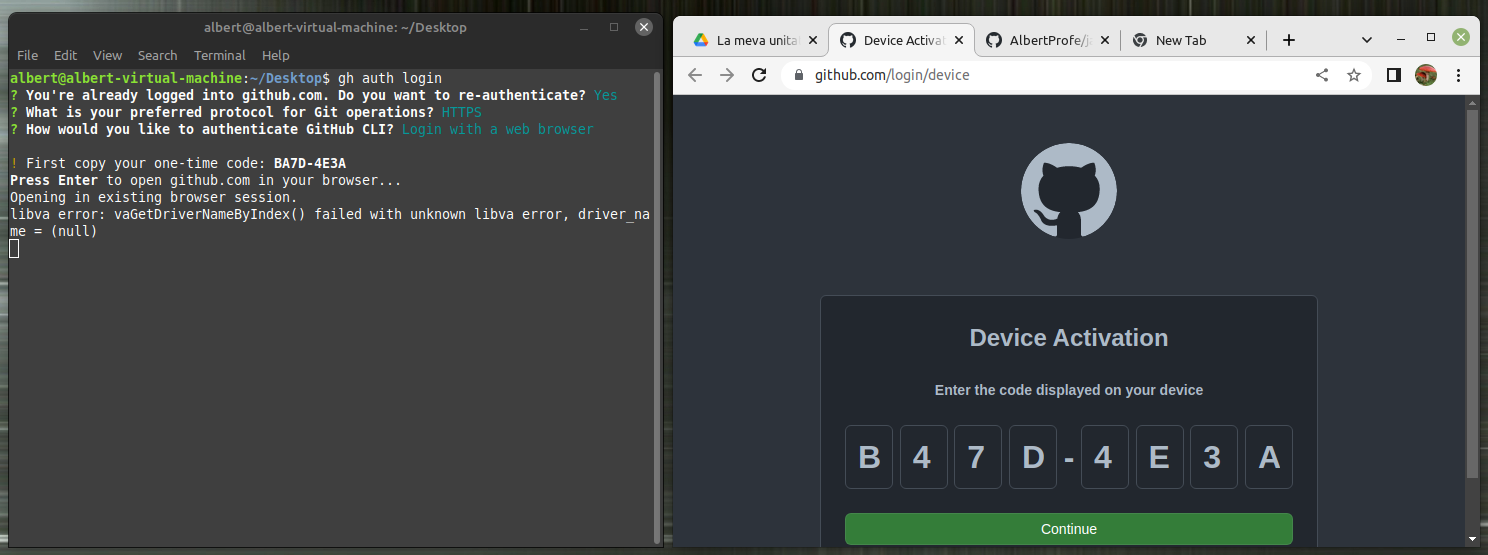Click the green Continue button
The image size is (1488, 555).
pos(1069,529)
